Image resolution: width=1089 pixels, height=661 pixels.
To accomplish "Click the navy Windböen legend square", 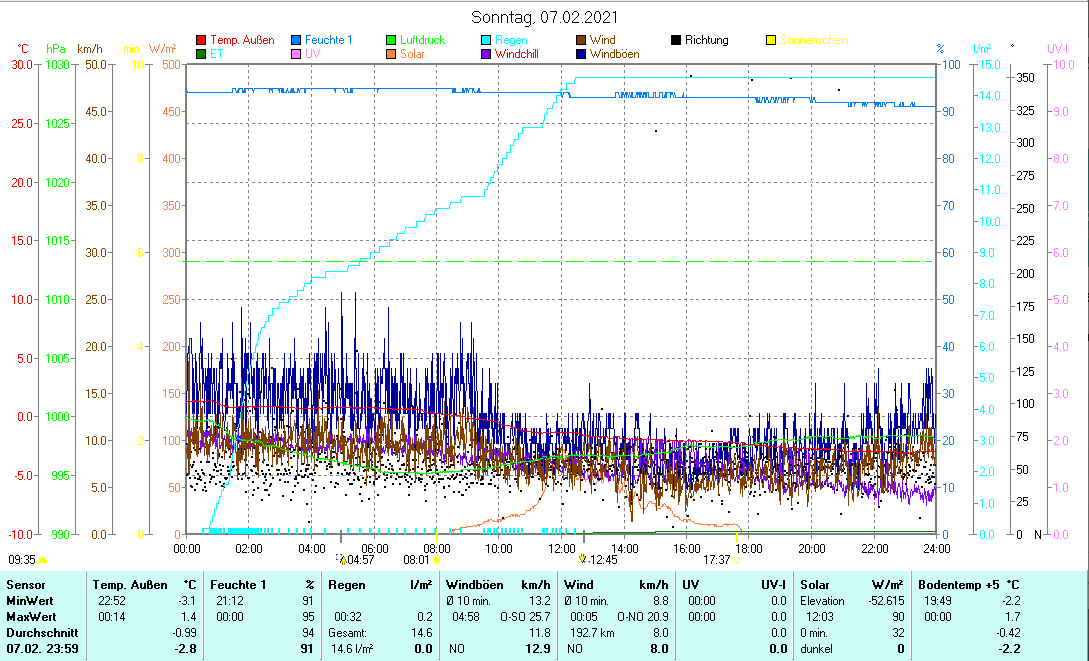I will pos(582,54).
